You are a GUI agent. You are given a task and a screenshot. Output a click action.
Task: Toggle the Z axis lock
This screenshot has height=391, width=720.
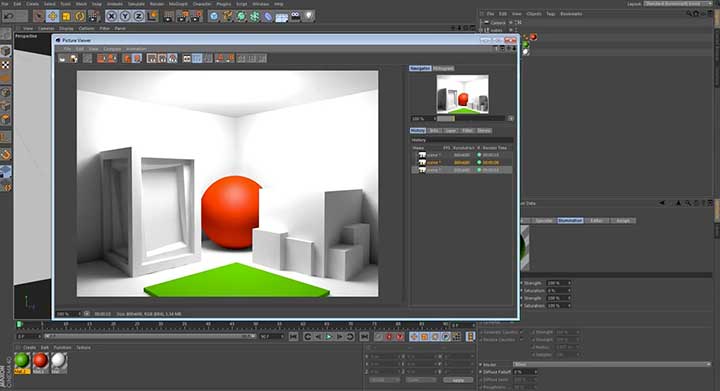click(139, 17)
